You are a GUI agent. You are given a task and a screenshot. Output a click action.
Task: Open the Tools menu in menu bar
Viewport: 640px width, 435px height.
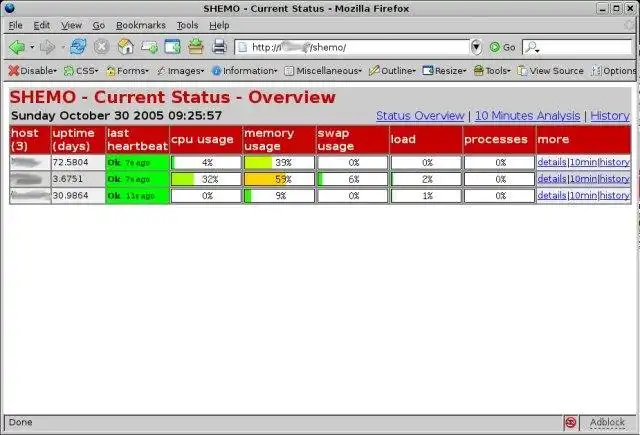click(187, 25)
